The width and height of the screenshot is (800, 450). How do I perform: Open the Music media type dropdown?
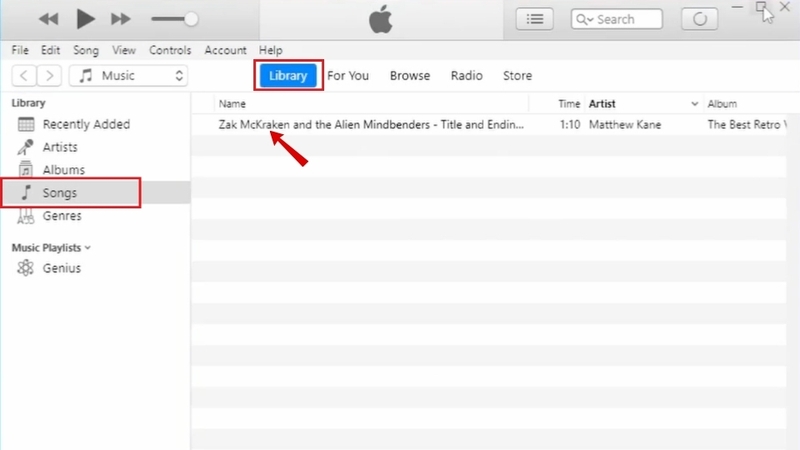129,76
